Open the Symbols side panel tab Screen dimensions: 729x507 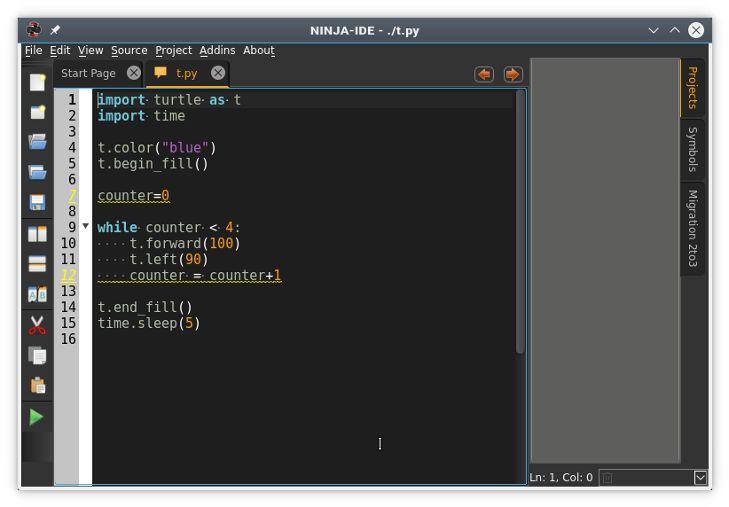tap(692, 149)
